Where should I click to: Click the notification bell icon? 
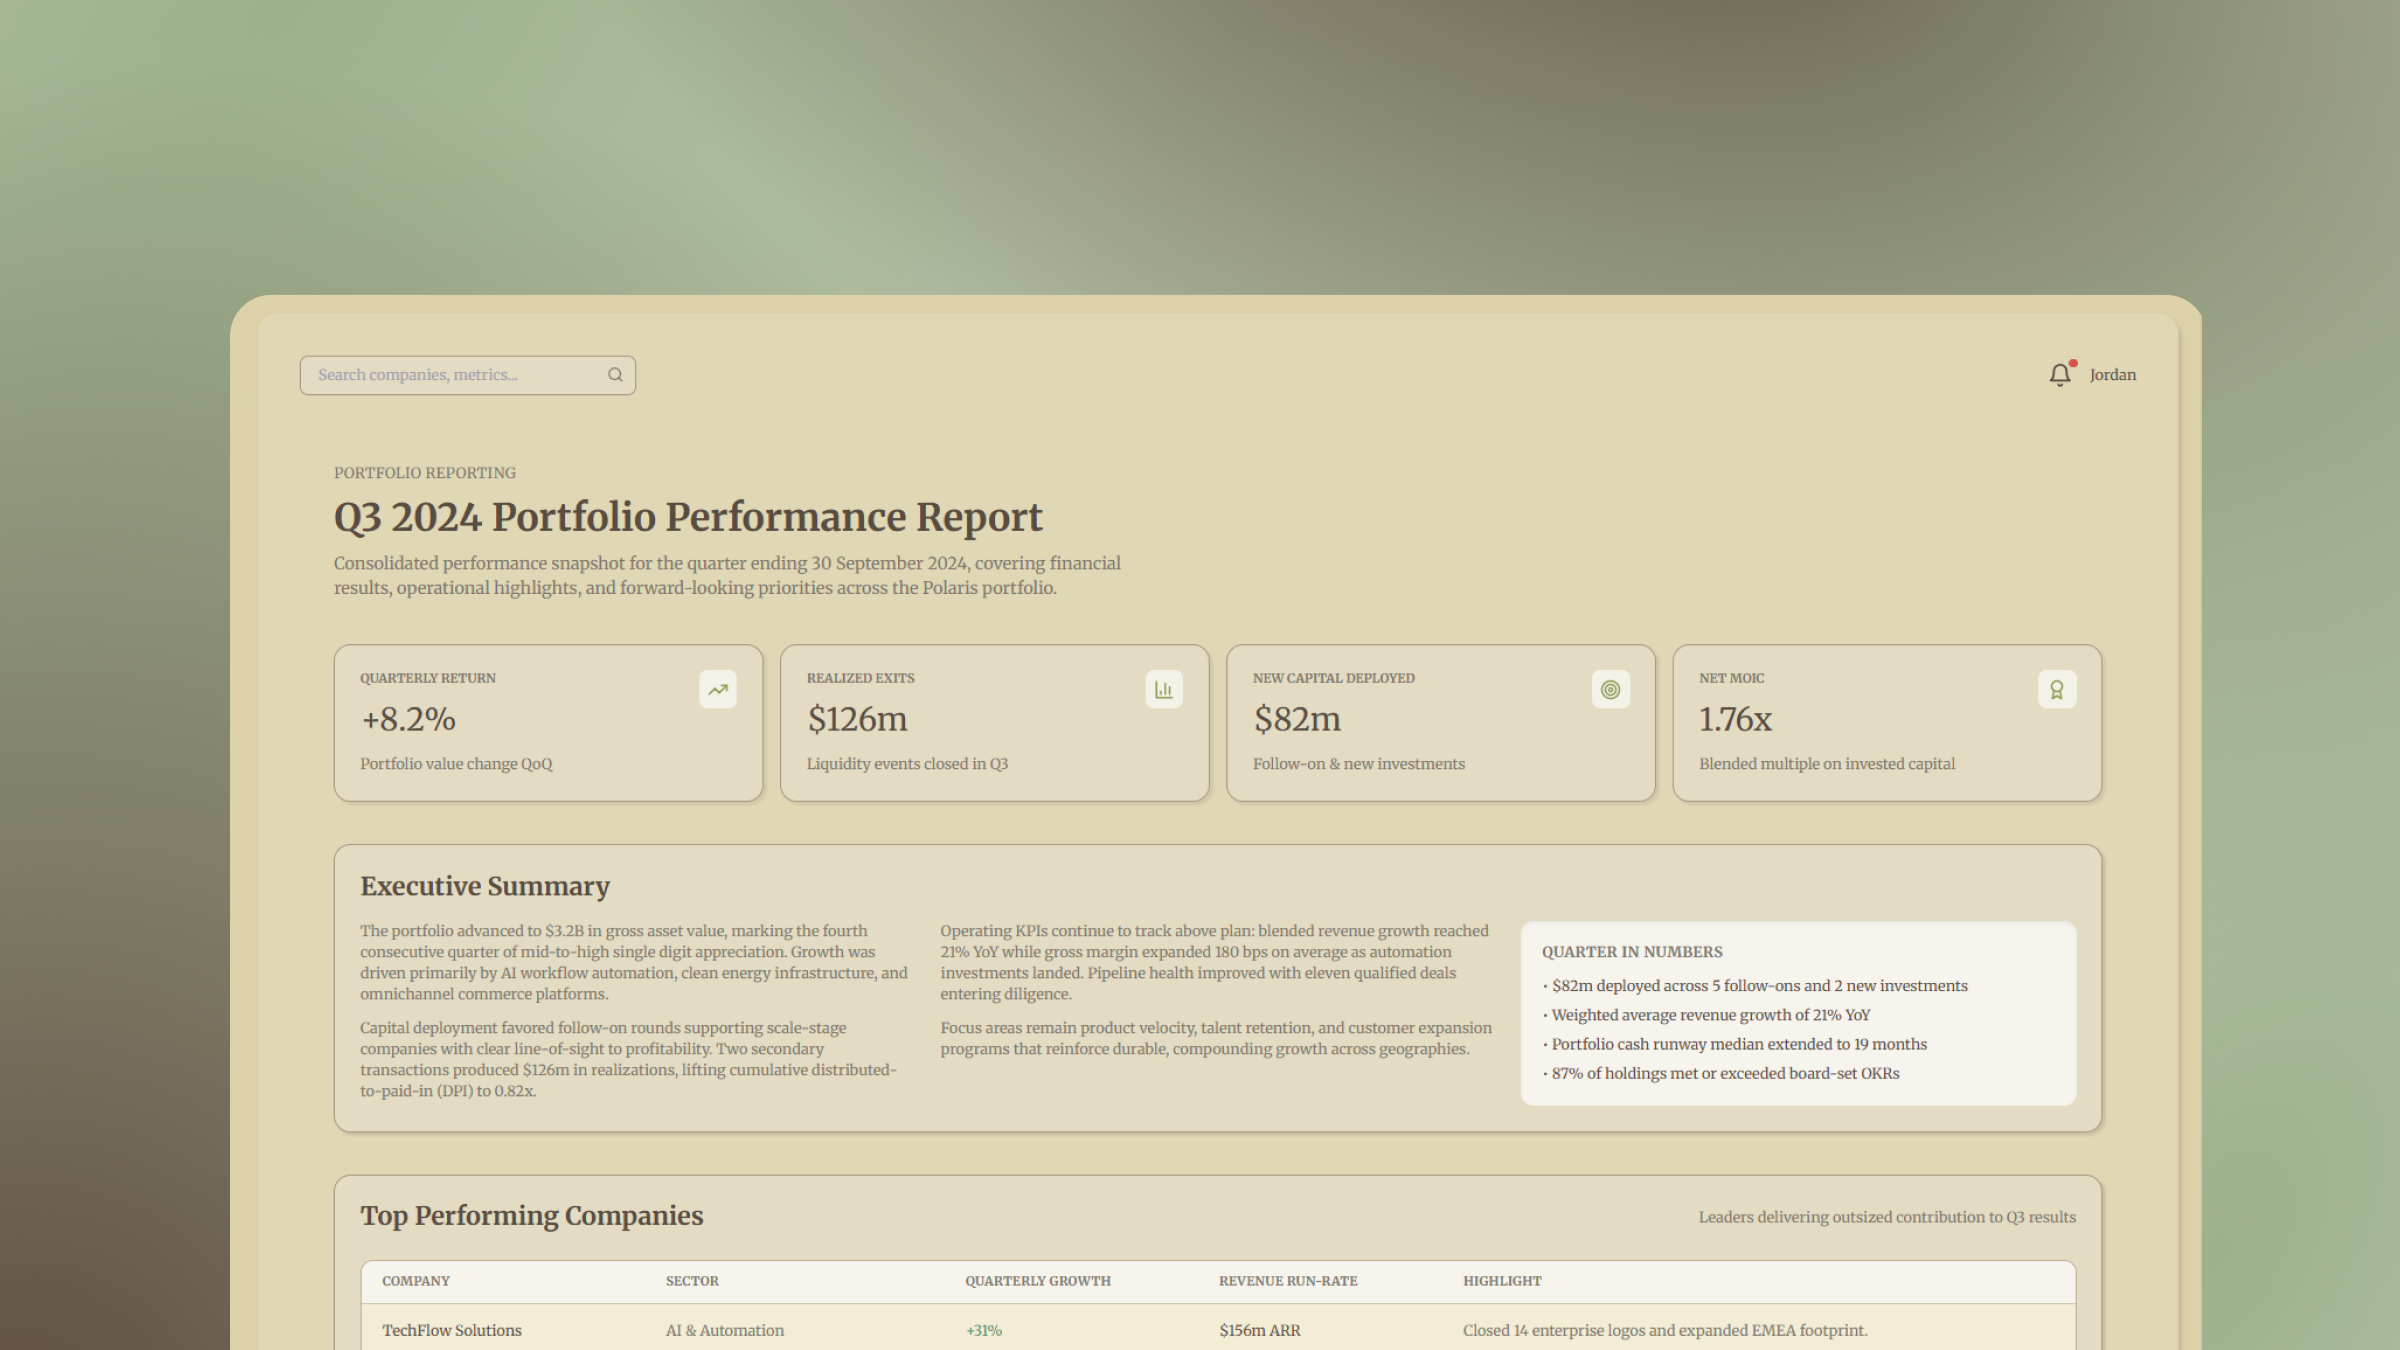pos(2059,375)
